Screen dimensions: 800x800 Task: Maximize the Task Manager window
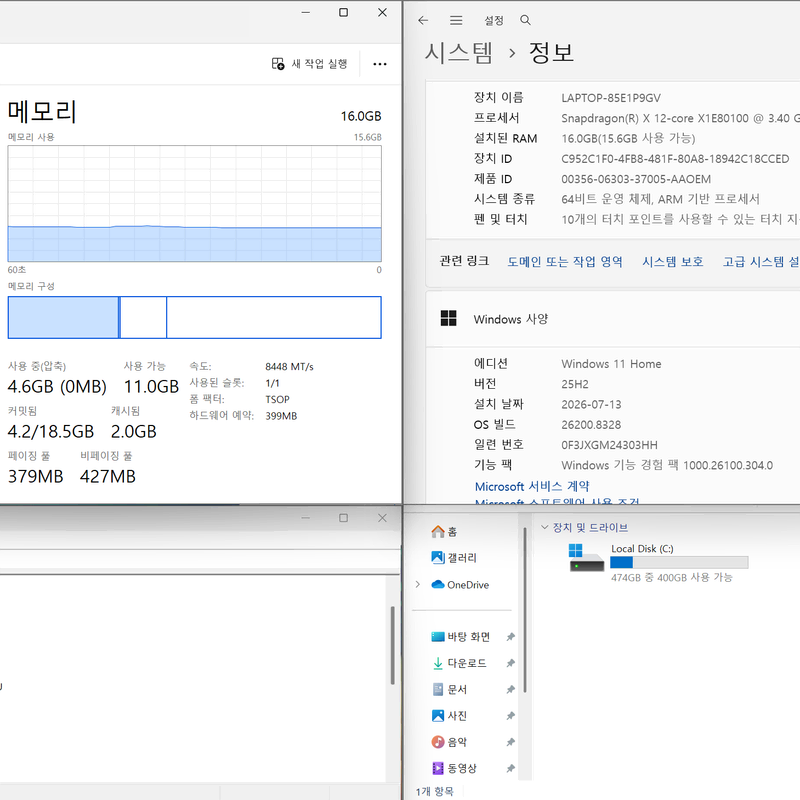(344, 12)
